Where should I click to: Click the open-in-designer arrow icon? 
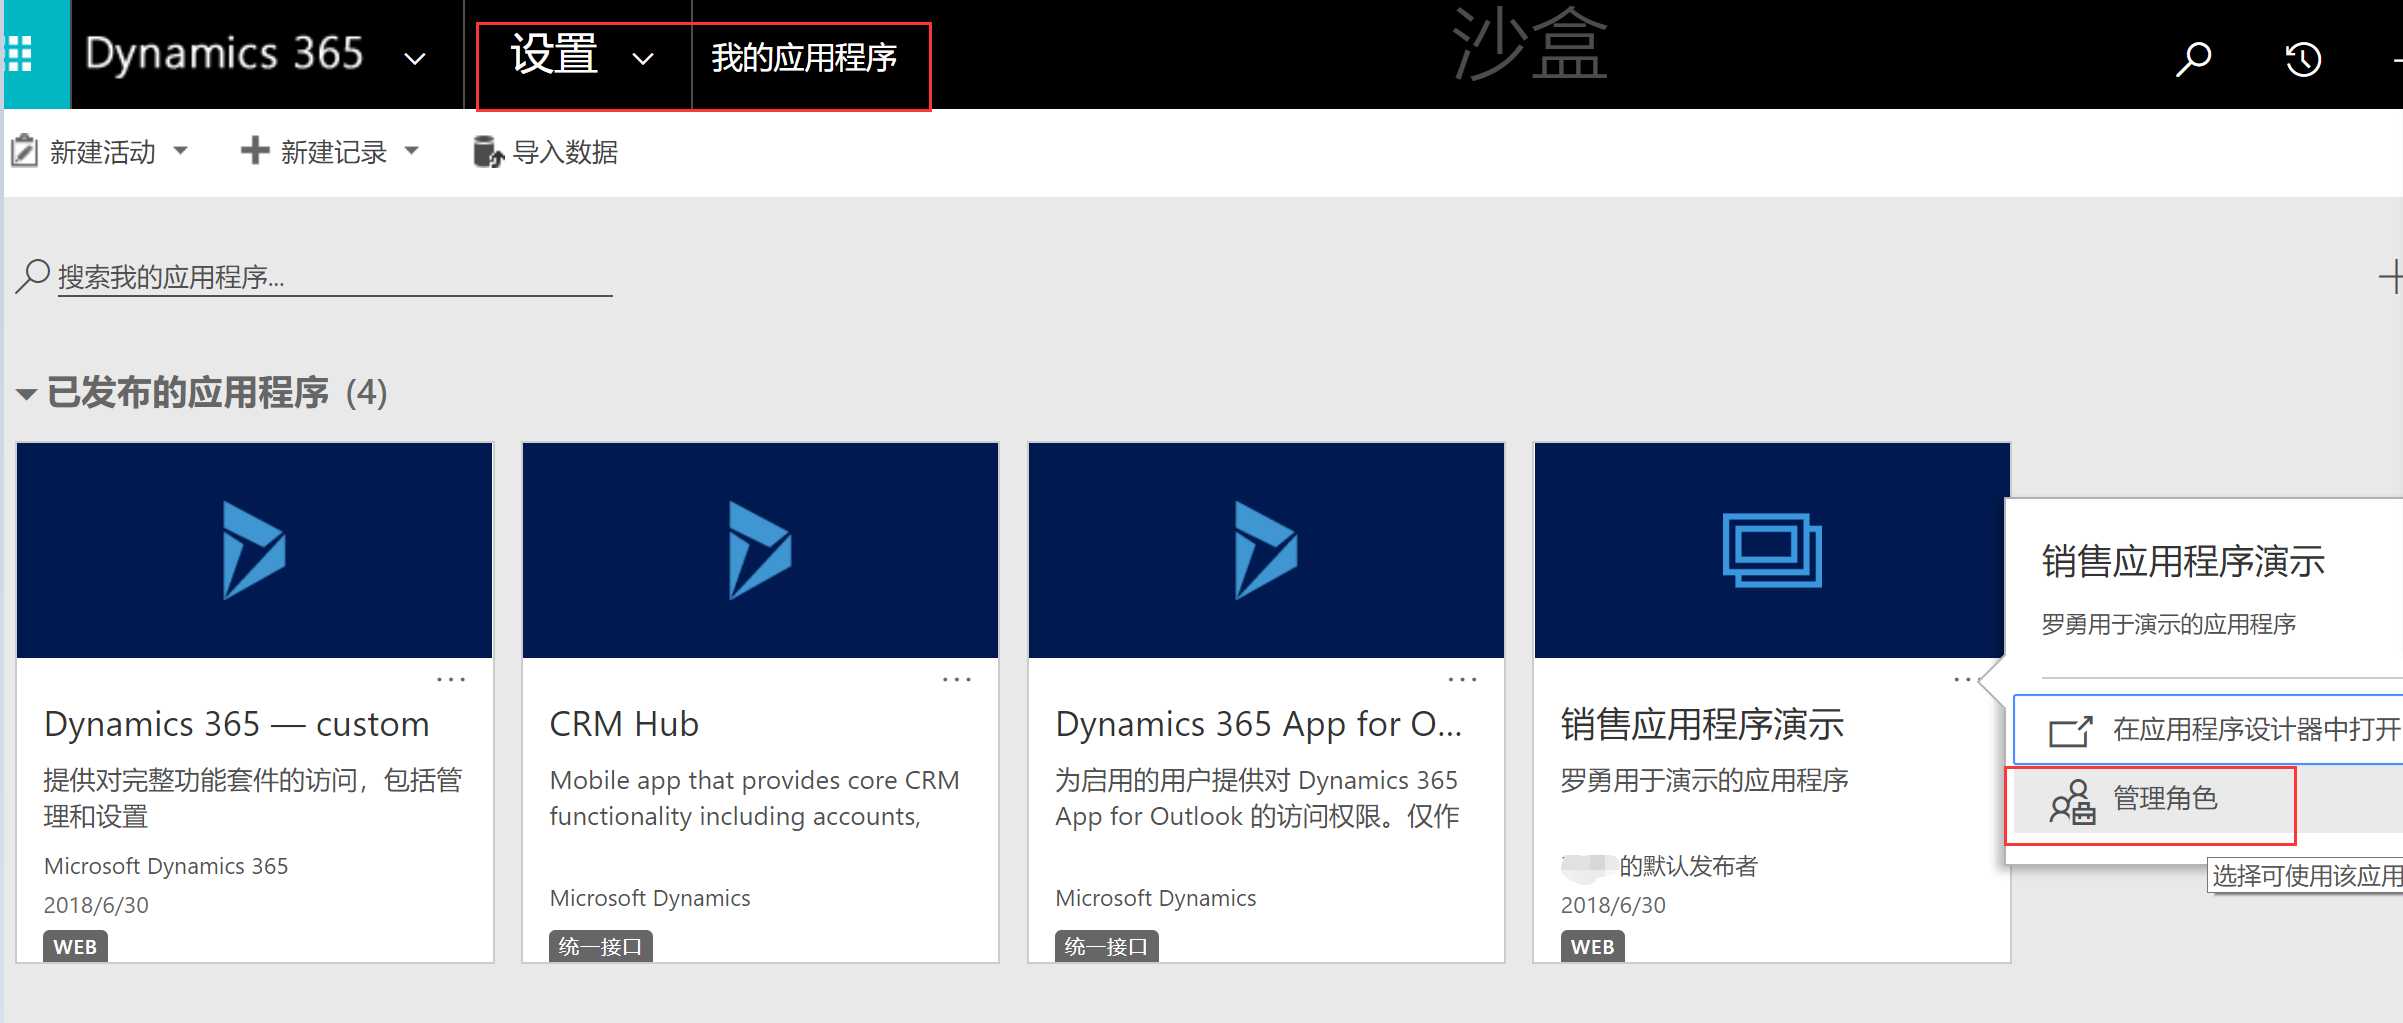click(x=2069, y=731)
